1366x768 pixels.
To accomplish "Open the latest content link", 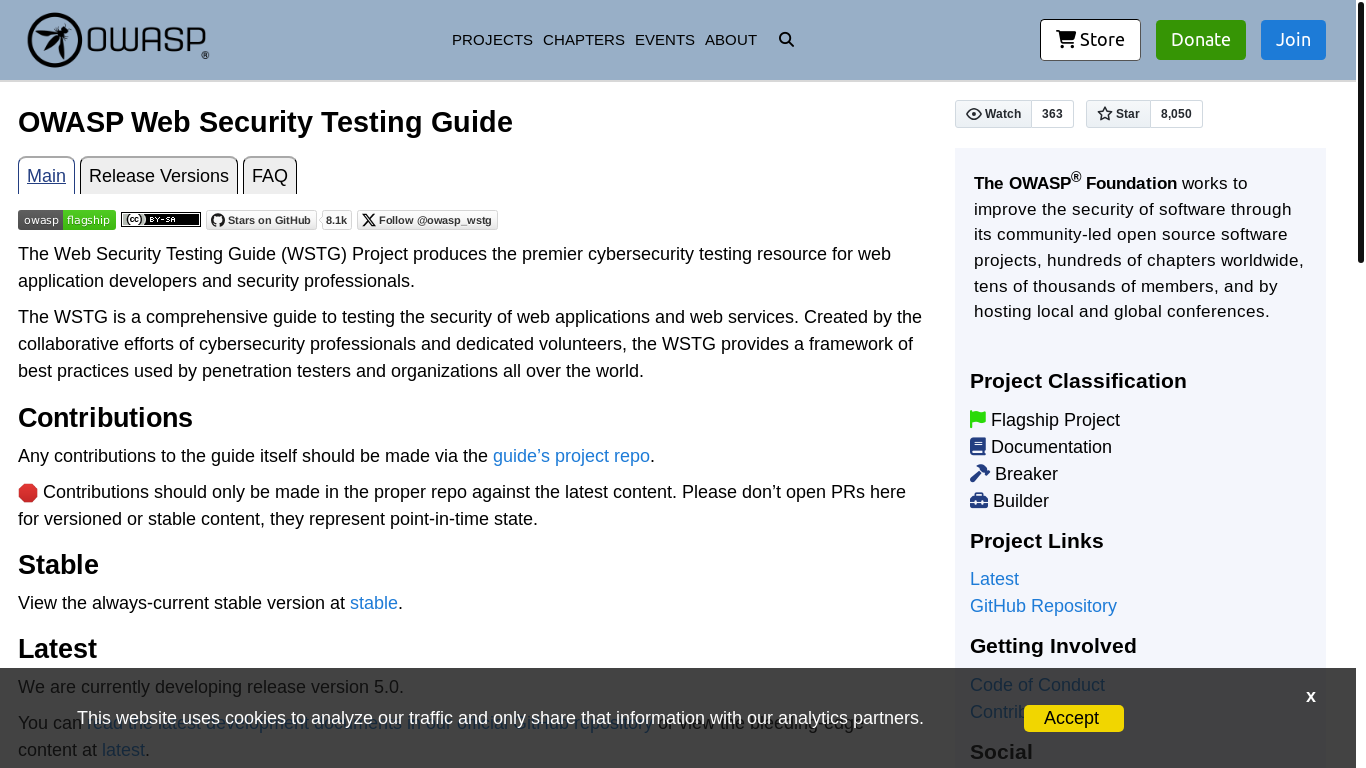I will pos(123,749).
